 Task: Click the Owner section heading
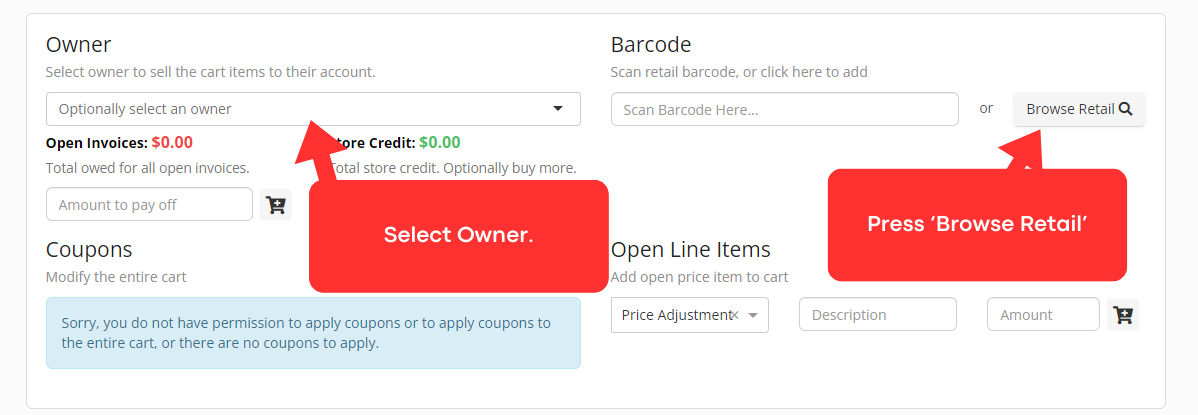79,45
